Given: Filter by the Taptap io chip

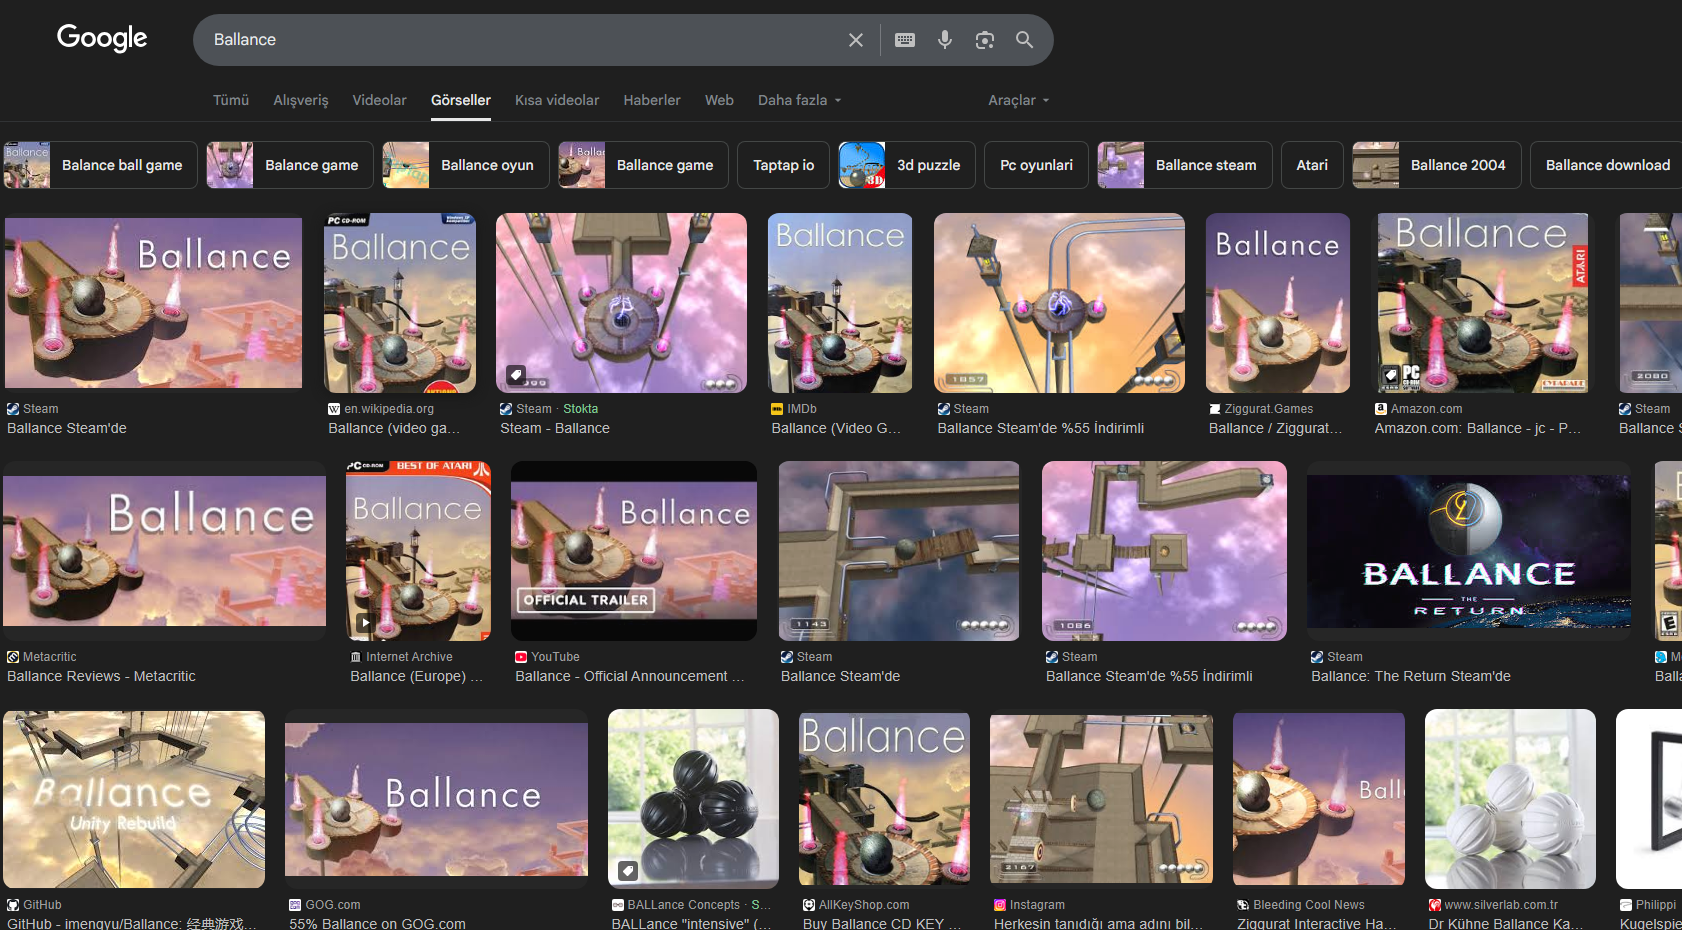Looking at the screenshot, I should coord(784,165).
